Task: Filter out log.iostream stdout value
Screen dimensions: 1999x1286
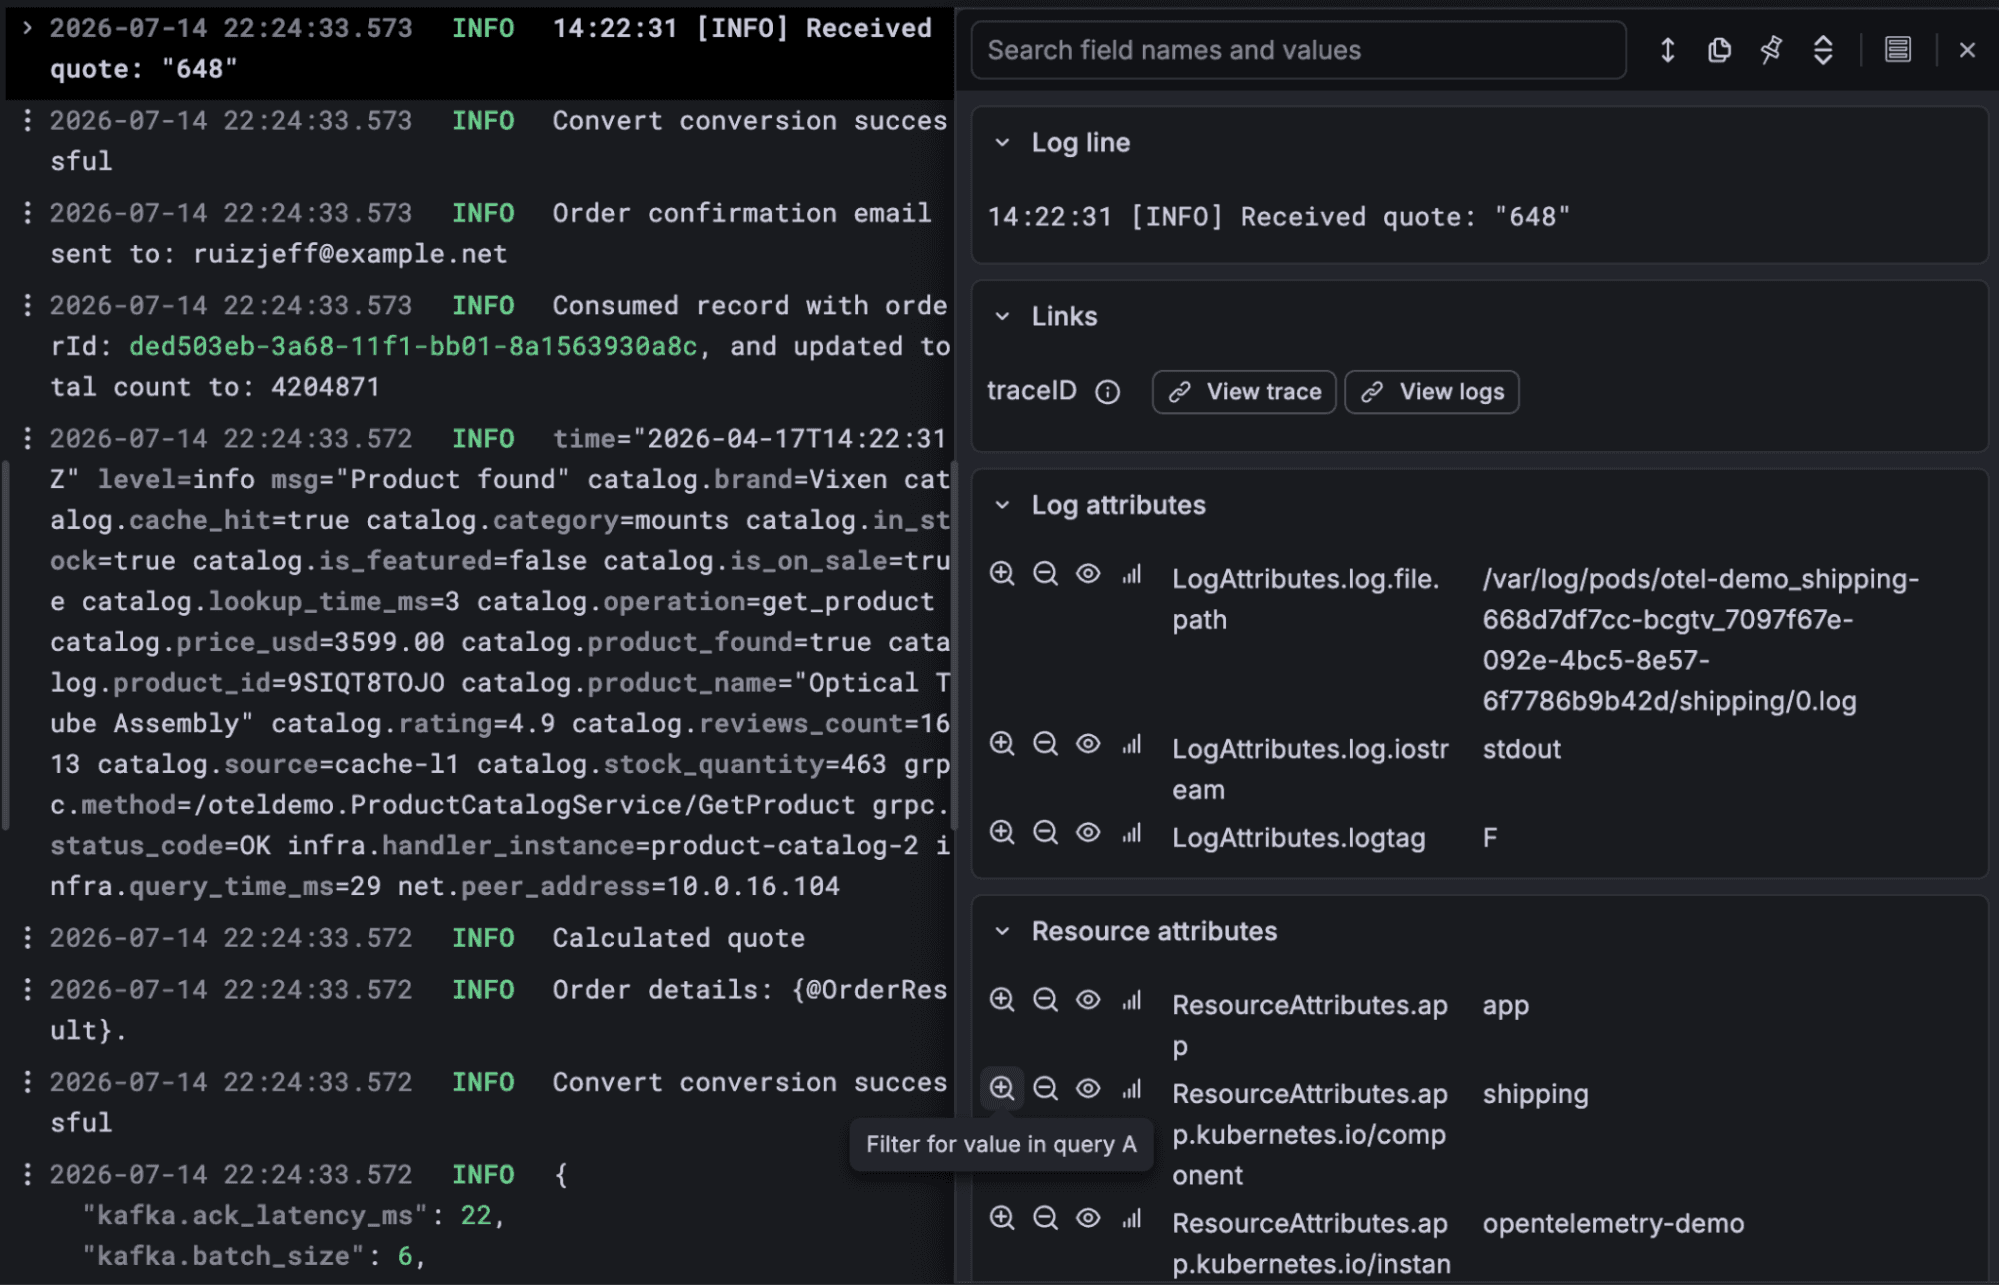Action: click(x=1045, y=744)
